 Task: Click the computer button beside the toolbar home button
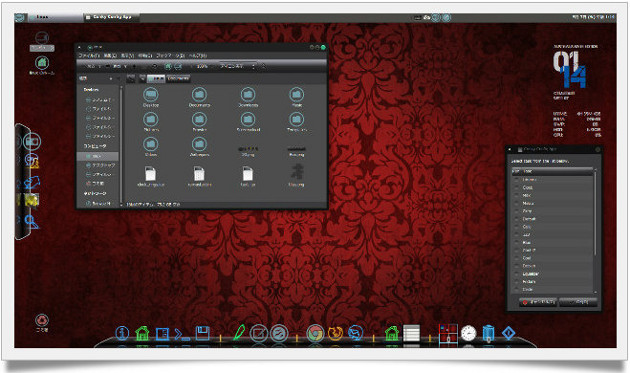click(178, 66)
